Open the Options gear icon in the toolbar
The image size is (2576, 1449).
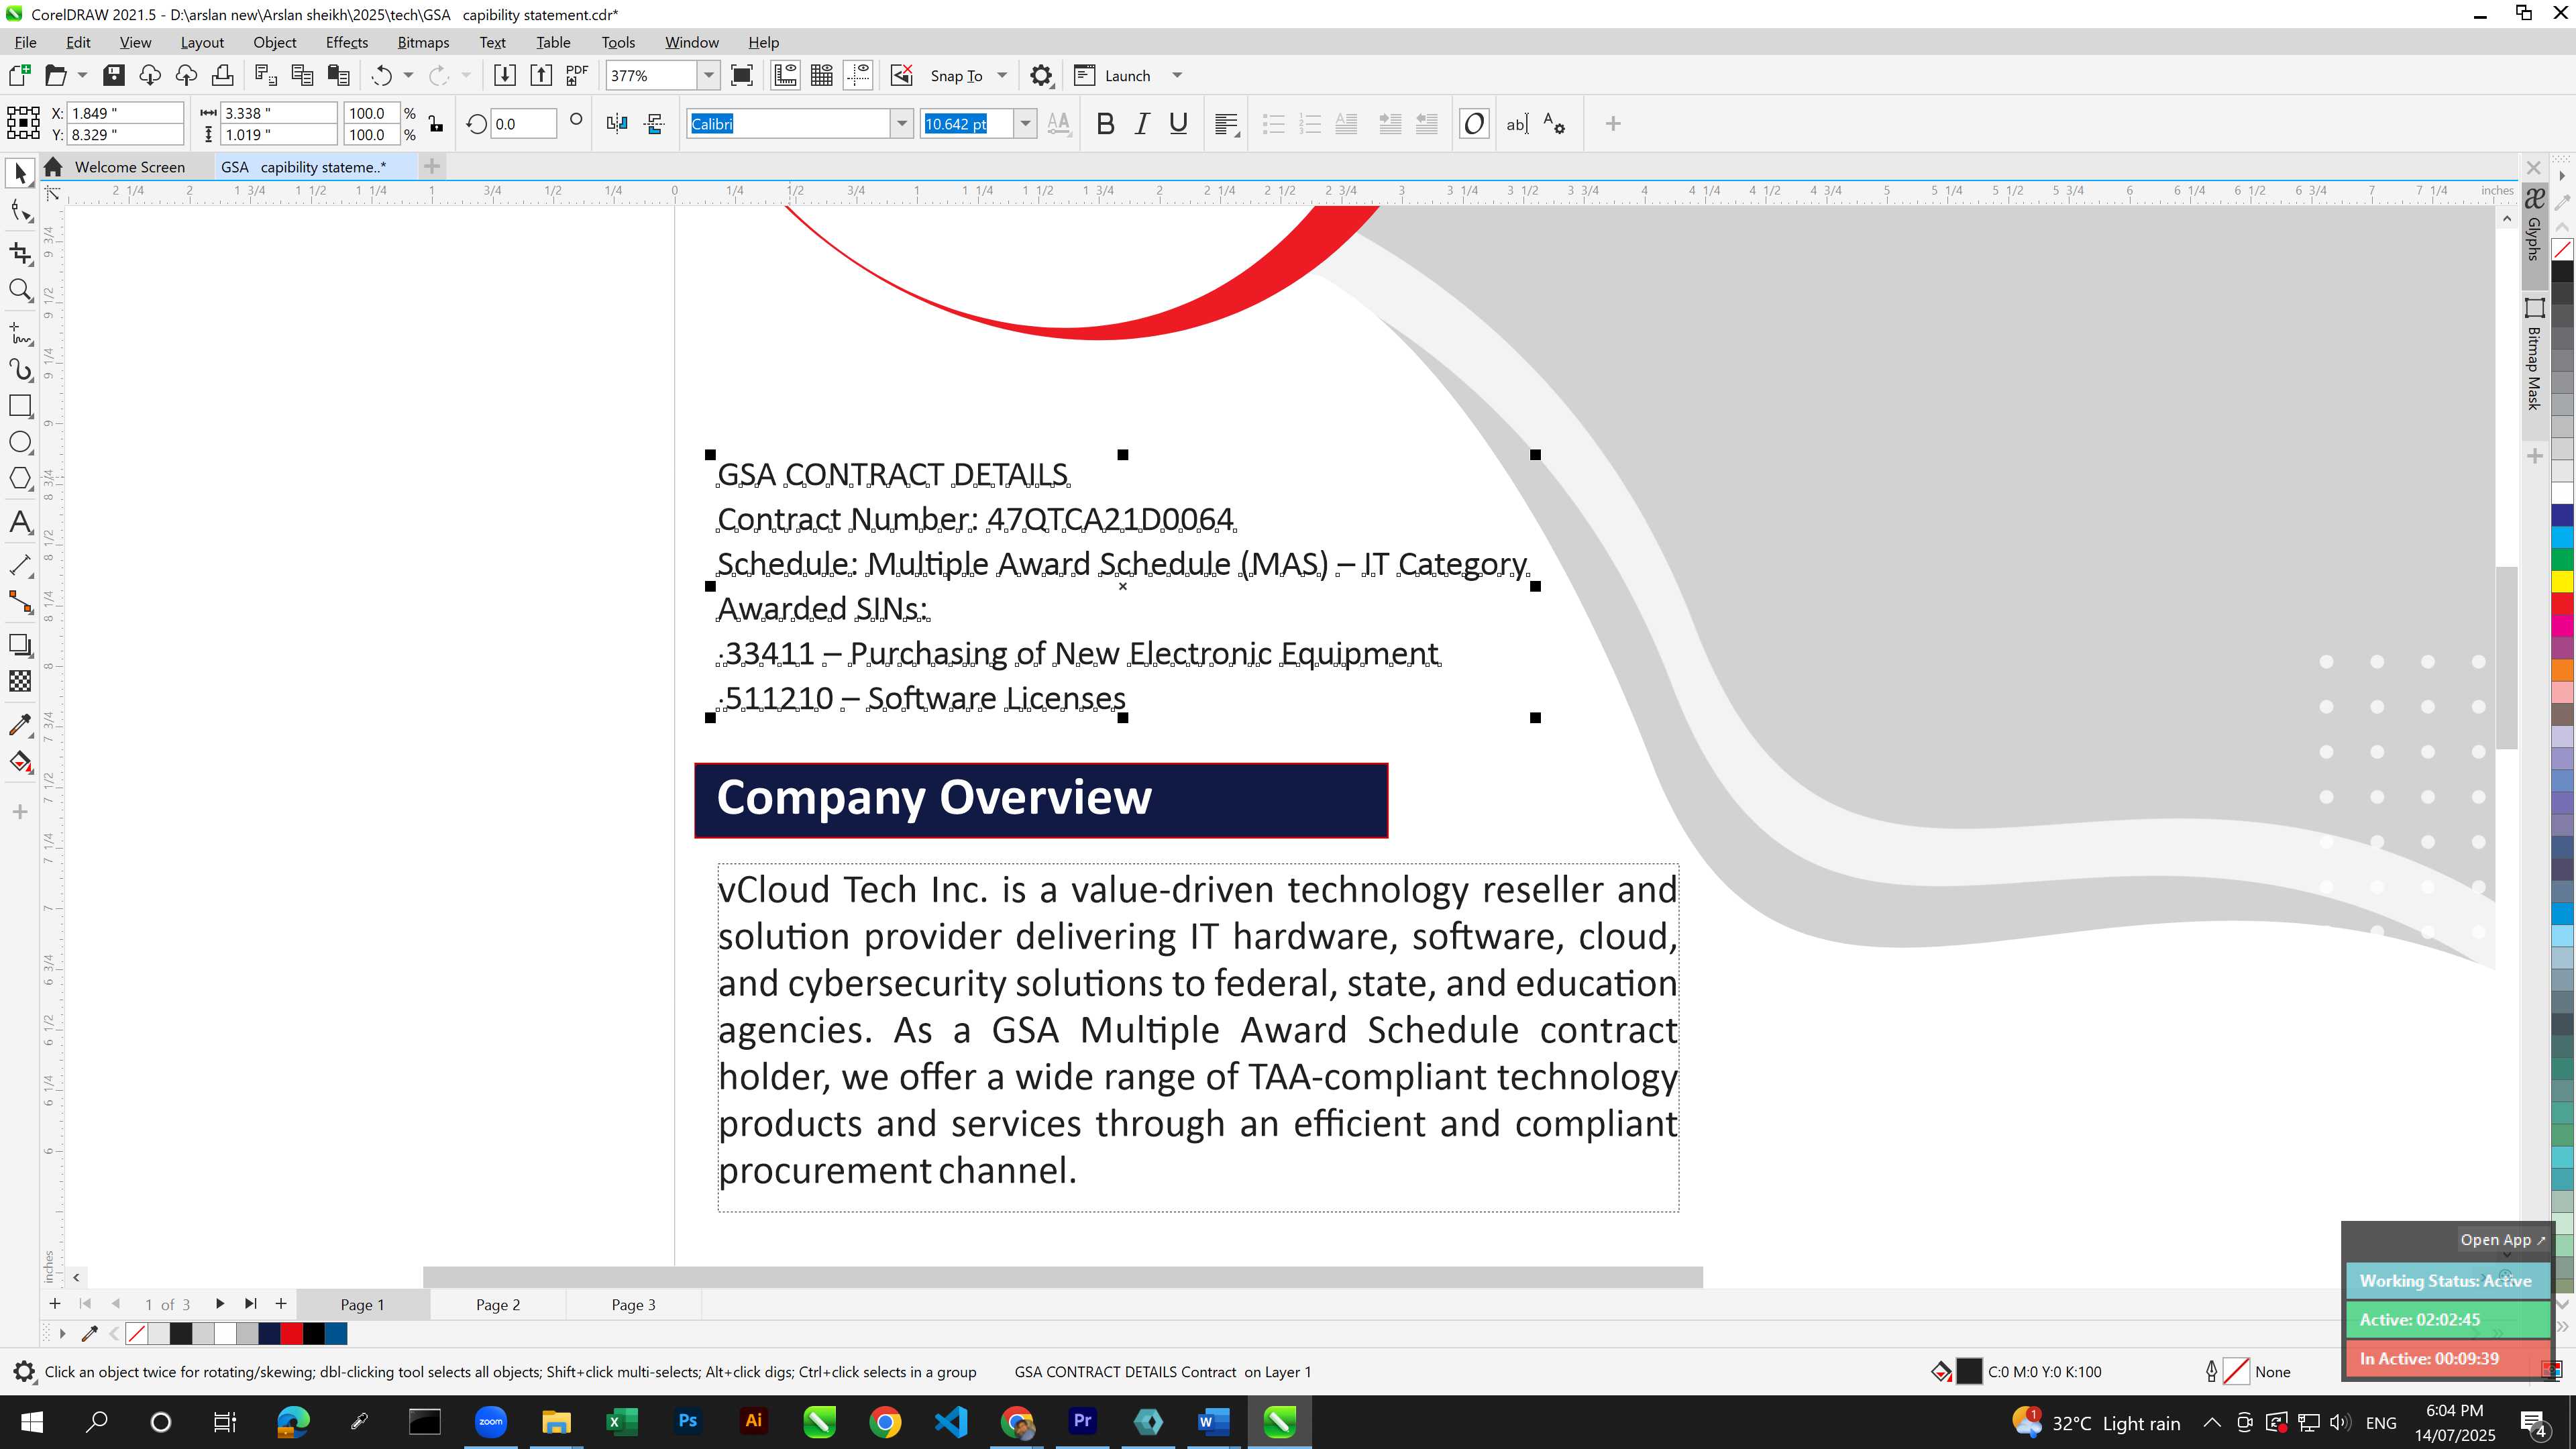(x=1041, y=75)
